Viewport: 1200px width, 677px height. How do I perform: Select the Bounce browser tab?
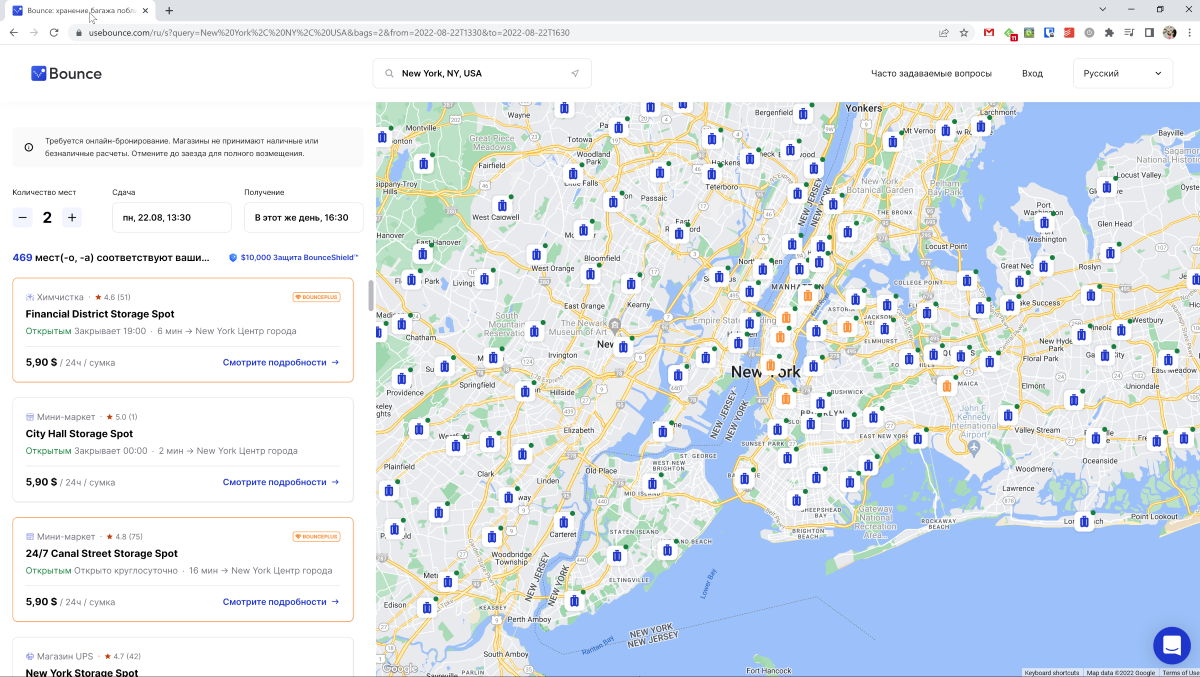[81, 10]
